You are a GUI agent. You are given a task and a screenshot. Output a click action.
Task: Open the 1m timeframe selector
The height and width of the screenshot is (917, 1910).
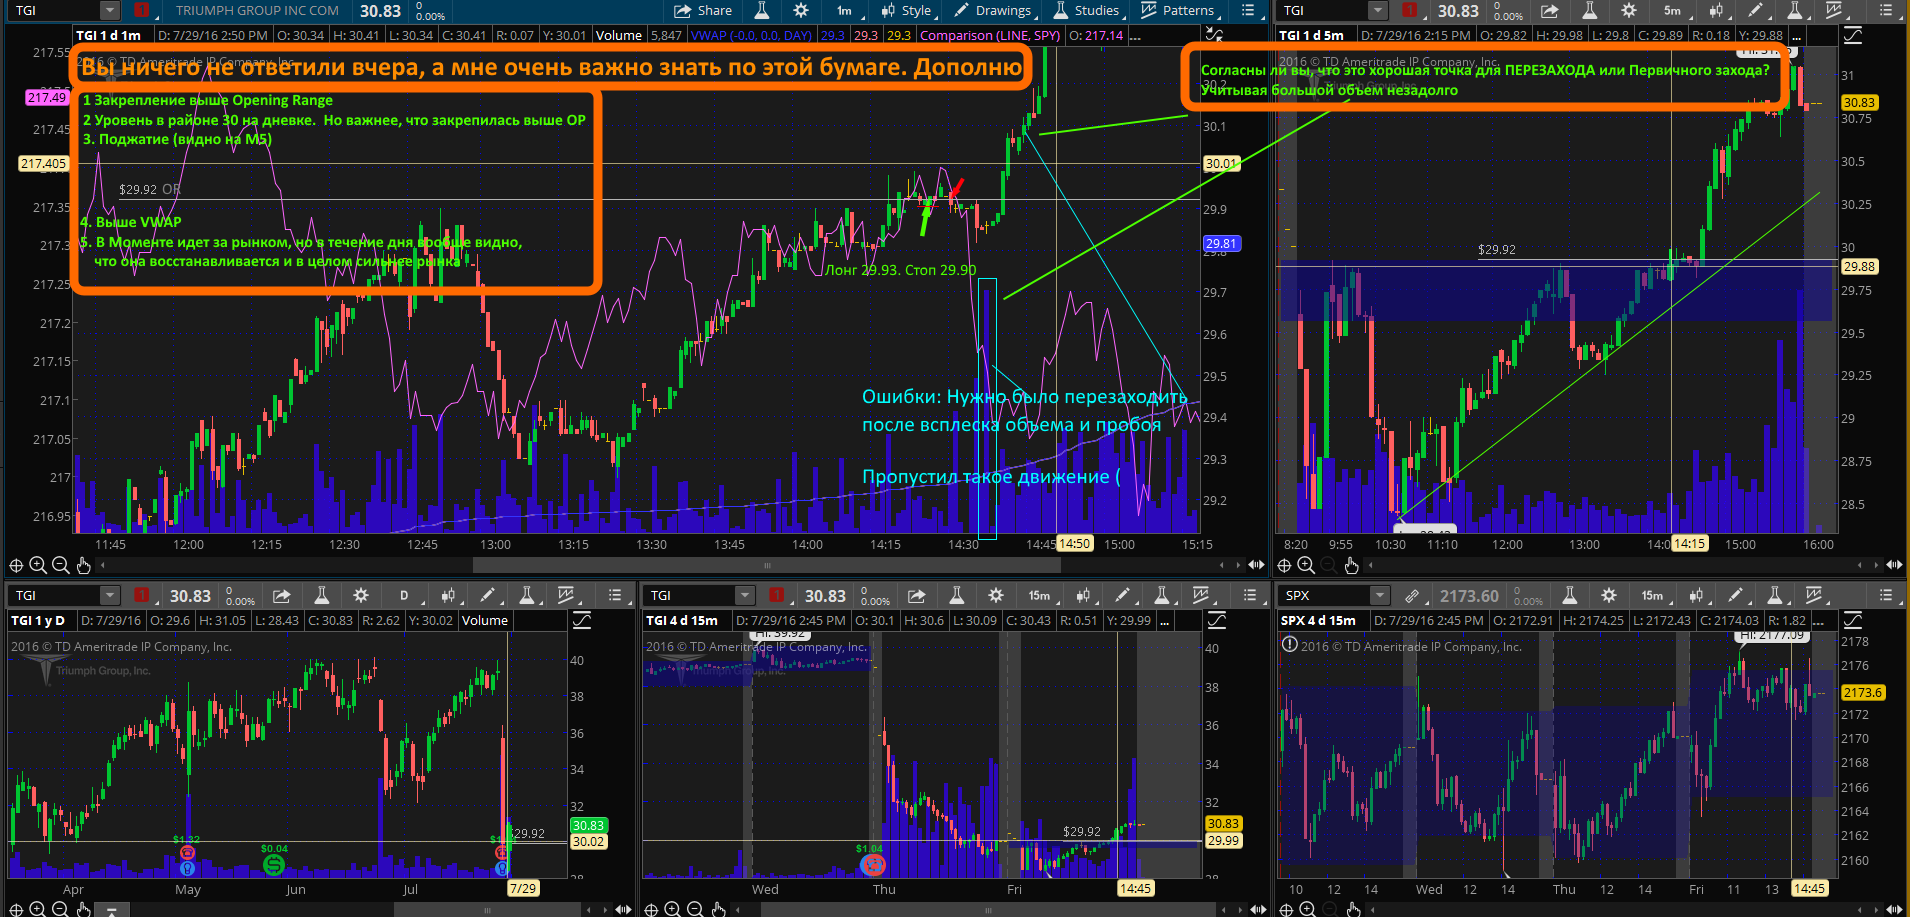(x=845, y=10)
